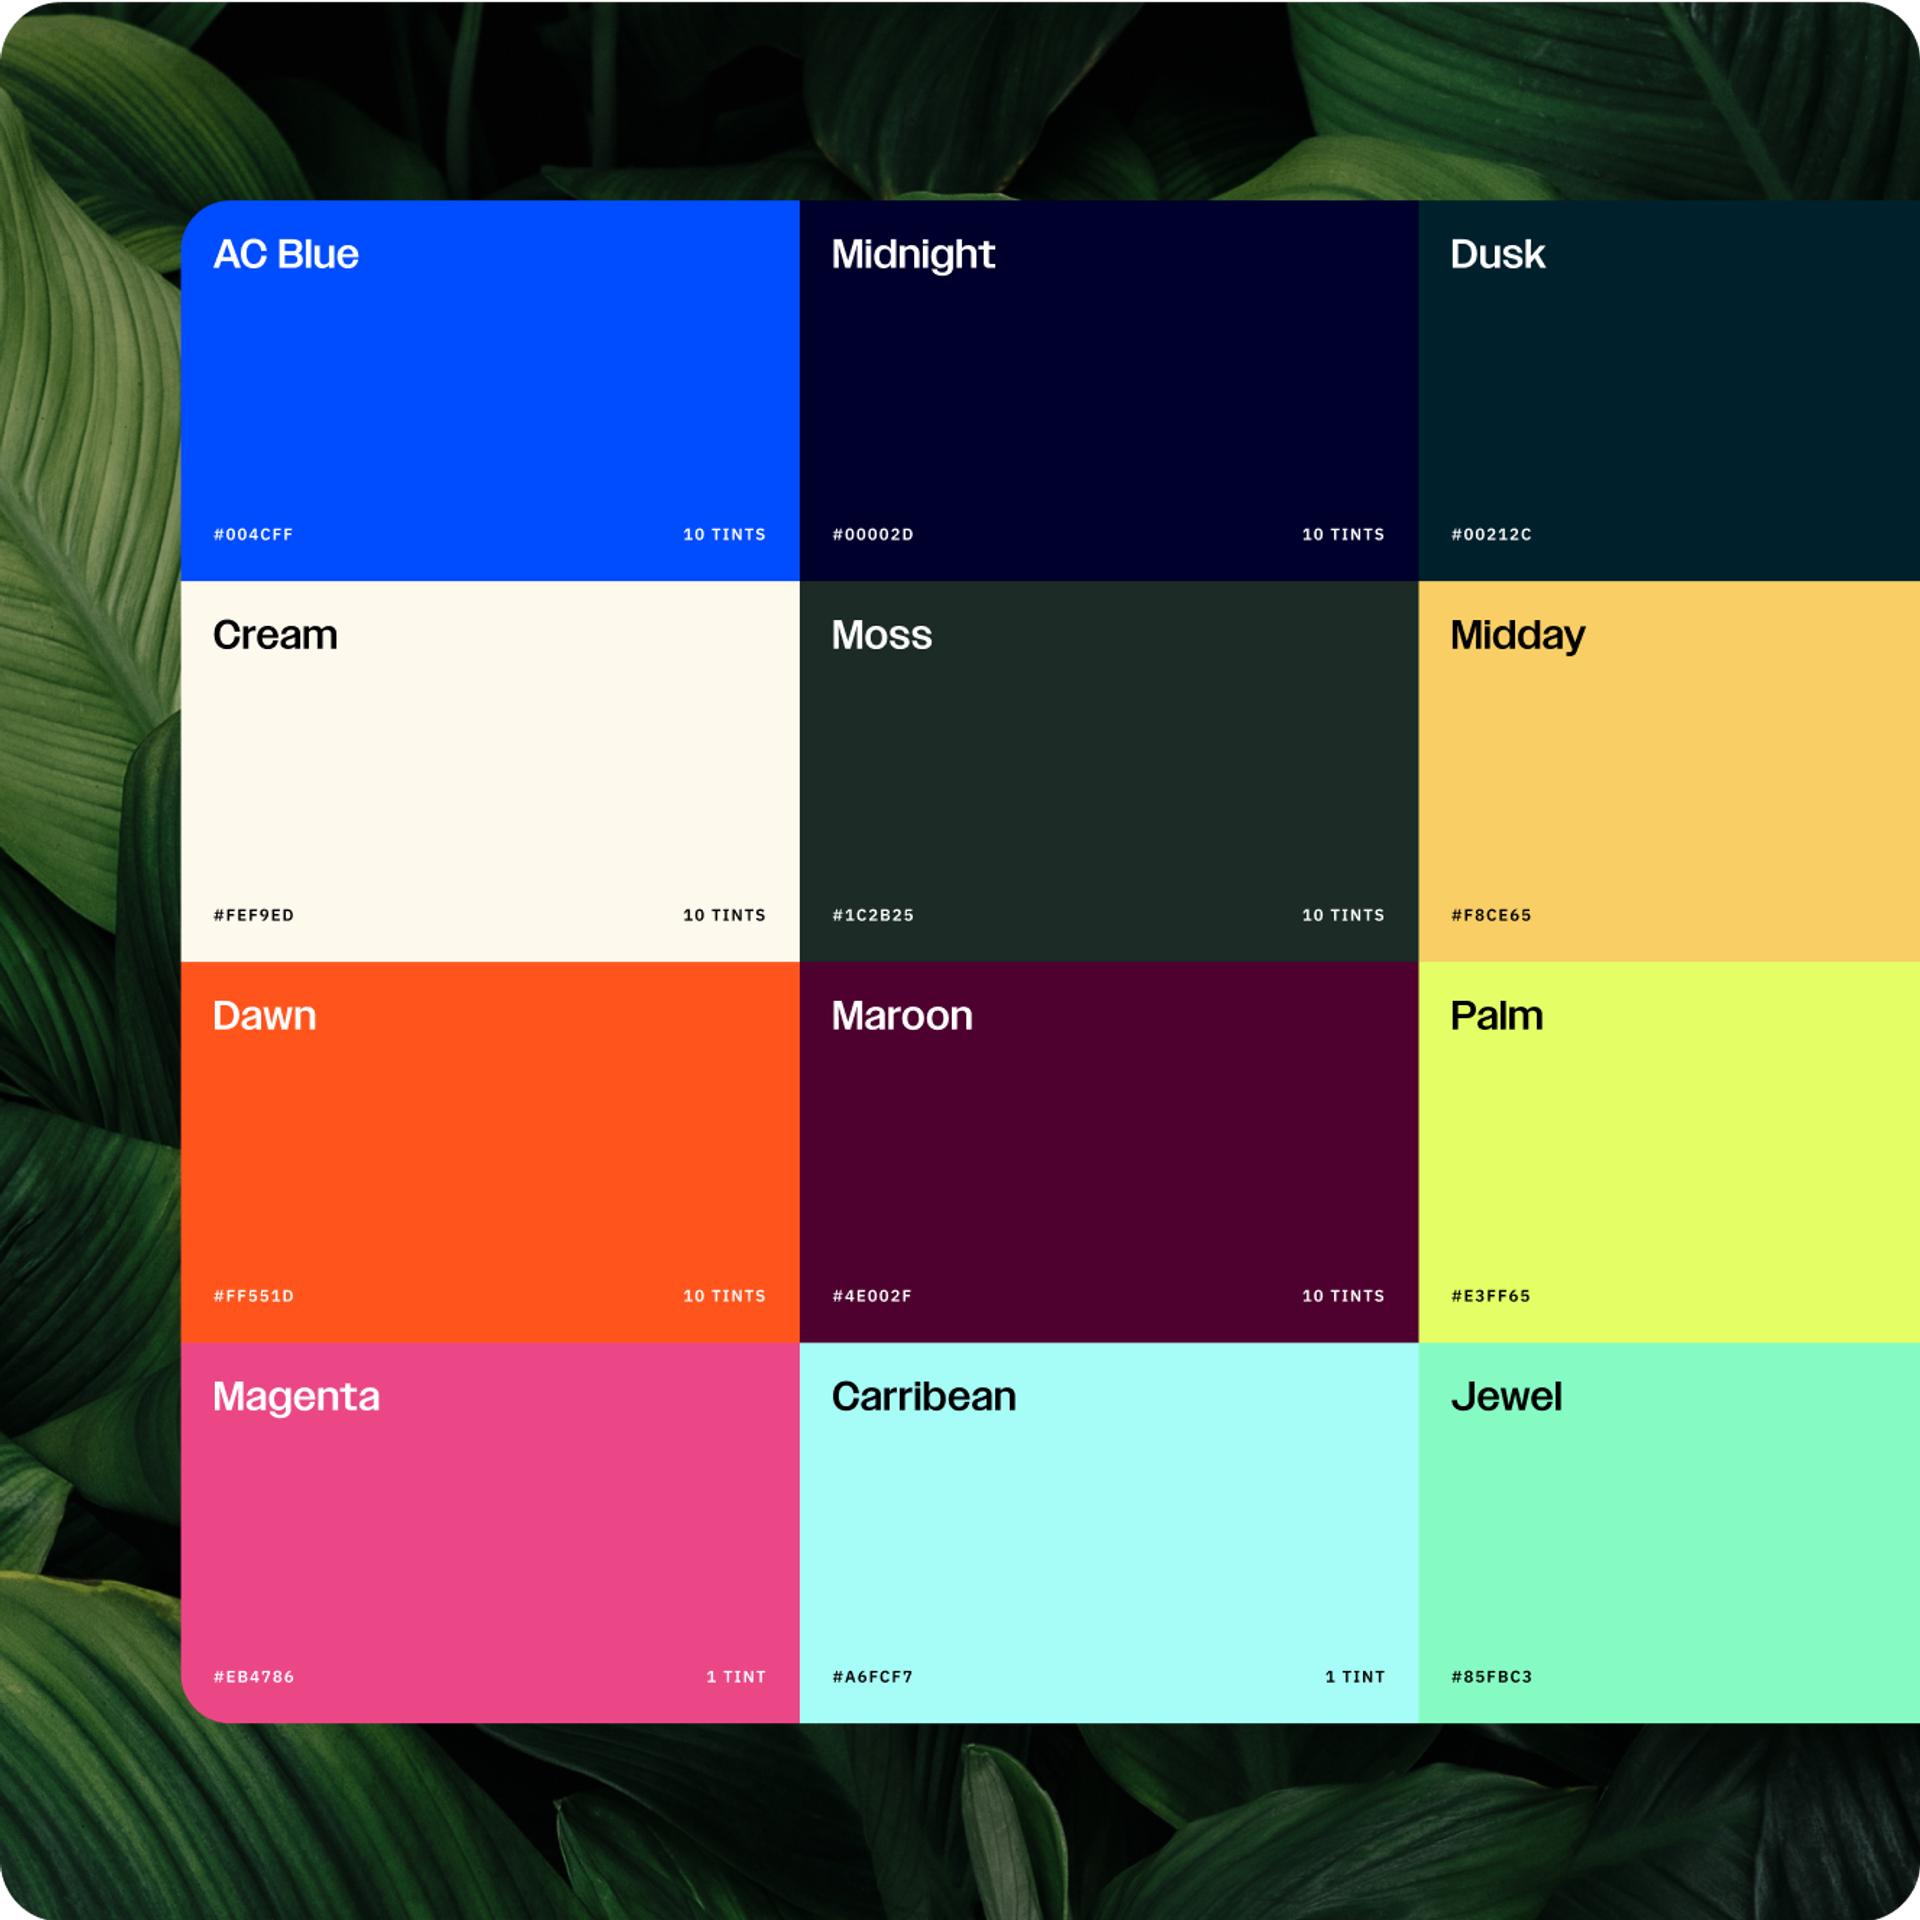The height and width of the screenshot is (1920, 1920).
Task: Click 1 TINT label on Carribean
Action: coord(1355,1677)
